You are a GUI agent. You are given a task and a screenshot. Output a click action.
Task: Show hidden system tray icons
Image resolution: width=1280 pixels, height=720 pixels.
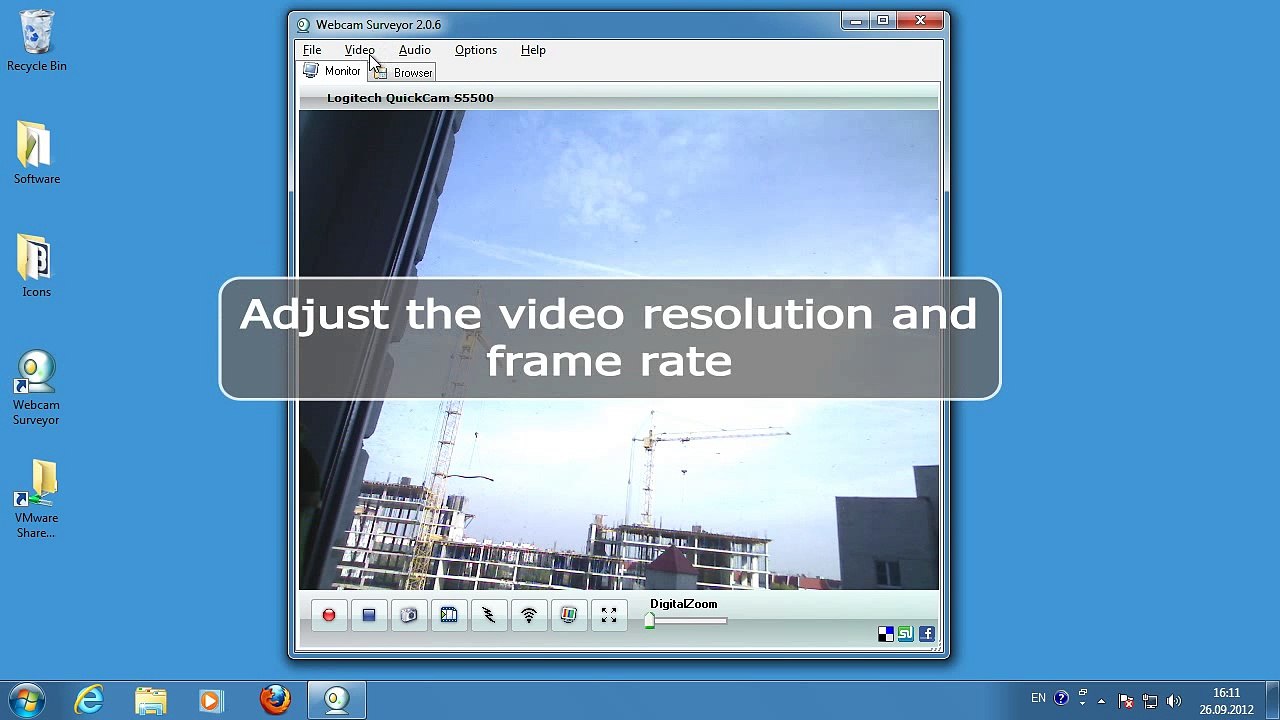pyautogui.click(x=1102, y=701)
